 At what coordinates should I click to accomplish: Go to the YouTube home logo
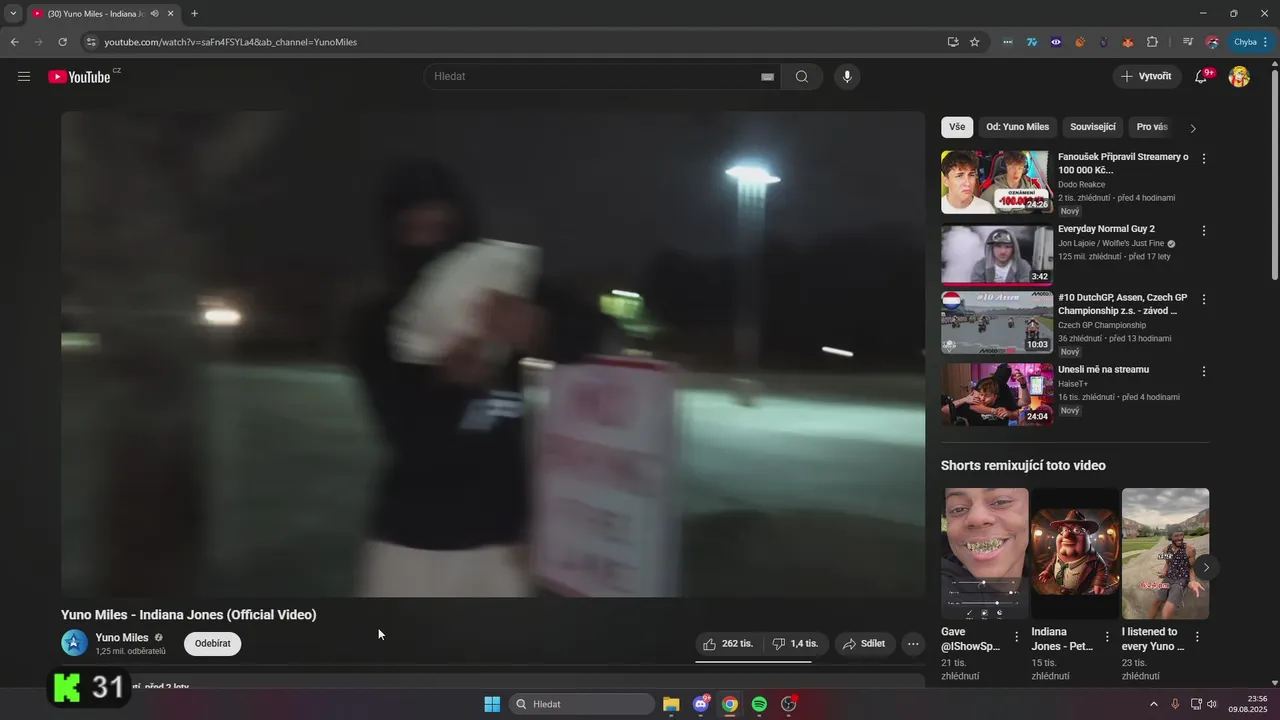coord(79,77)
